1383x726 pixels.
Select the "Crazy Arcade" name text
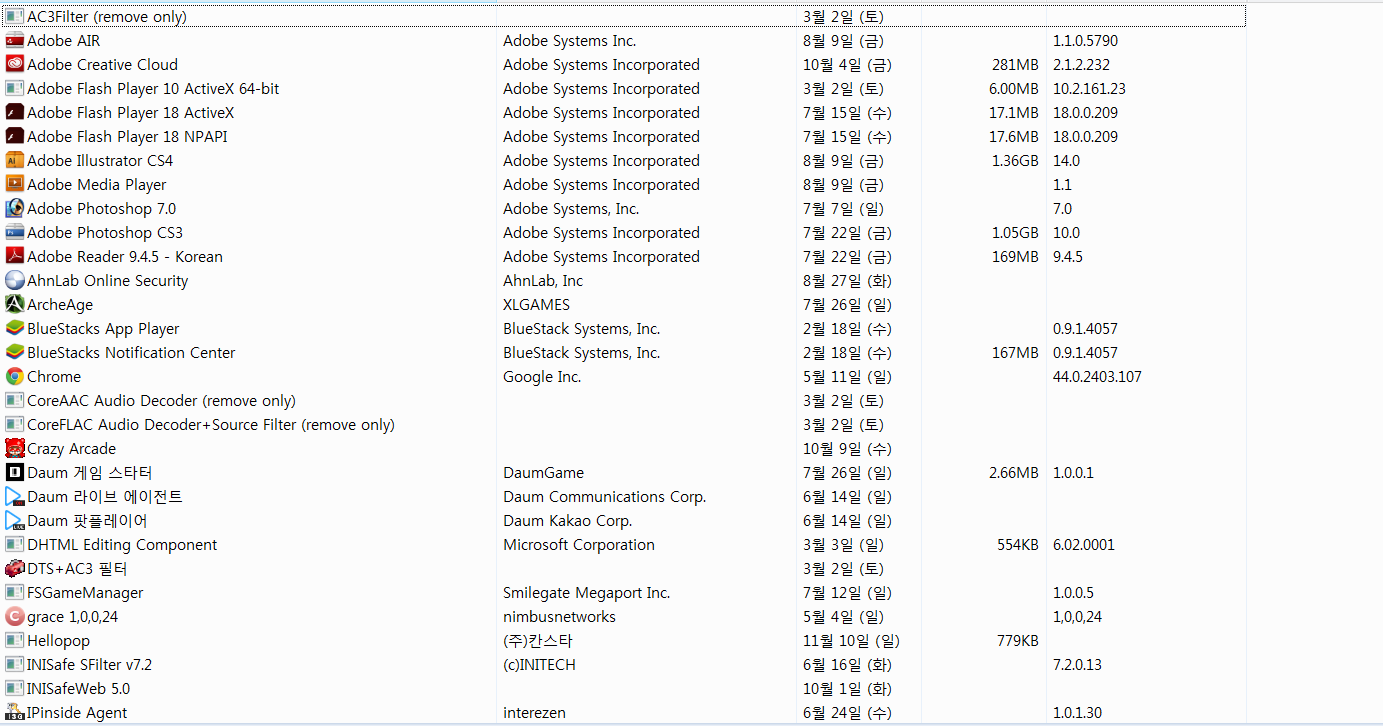coord(71,449)
